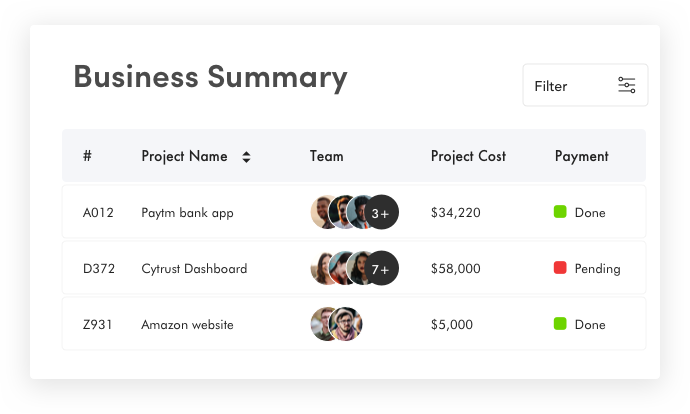Click the filter sliders icon
The height and width of the screenshot is (414, 690).
[x=627, y=86]
